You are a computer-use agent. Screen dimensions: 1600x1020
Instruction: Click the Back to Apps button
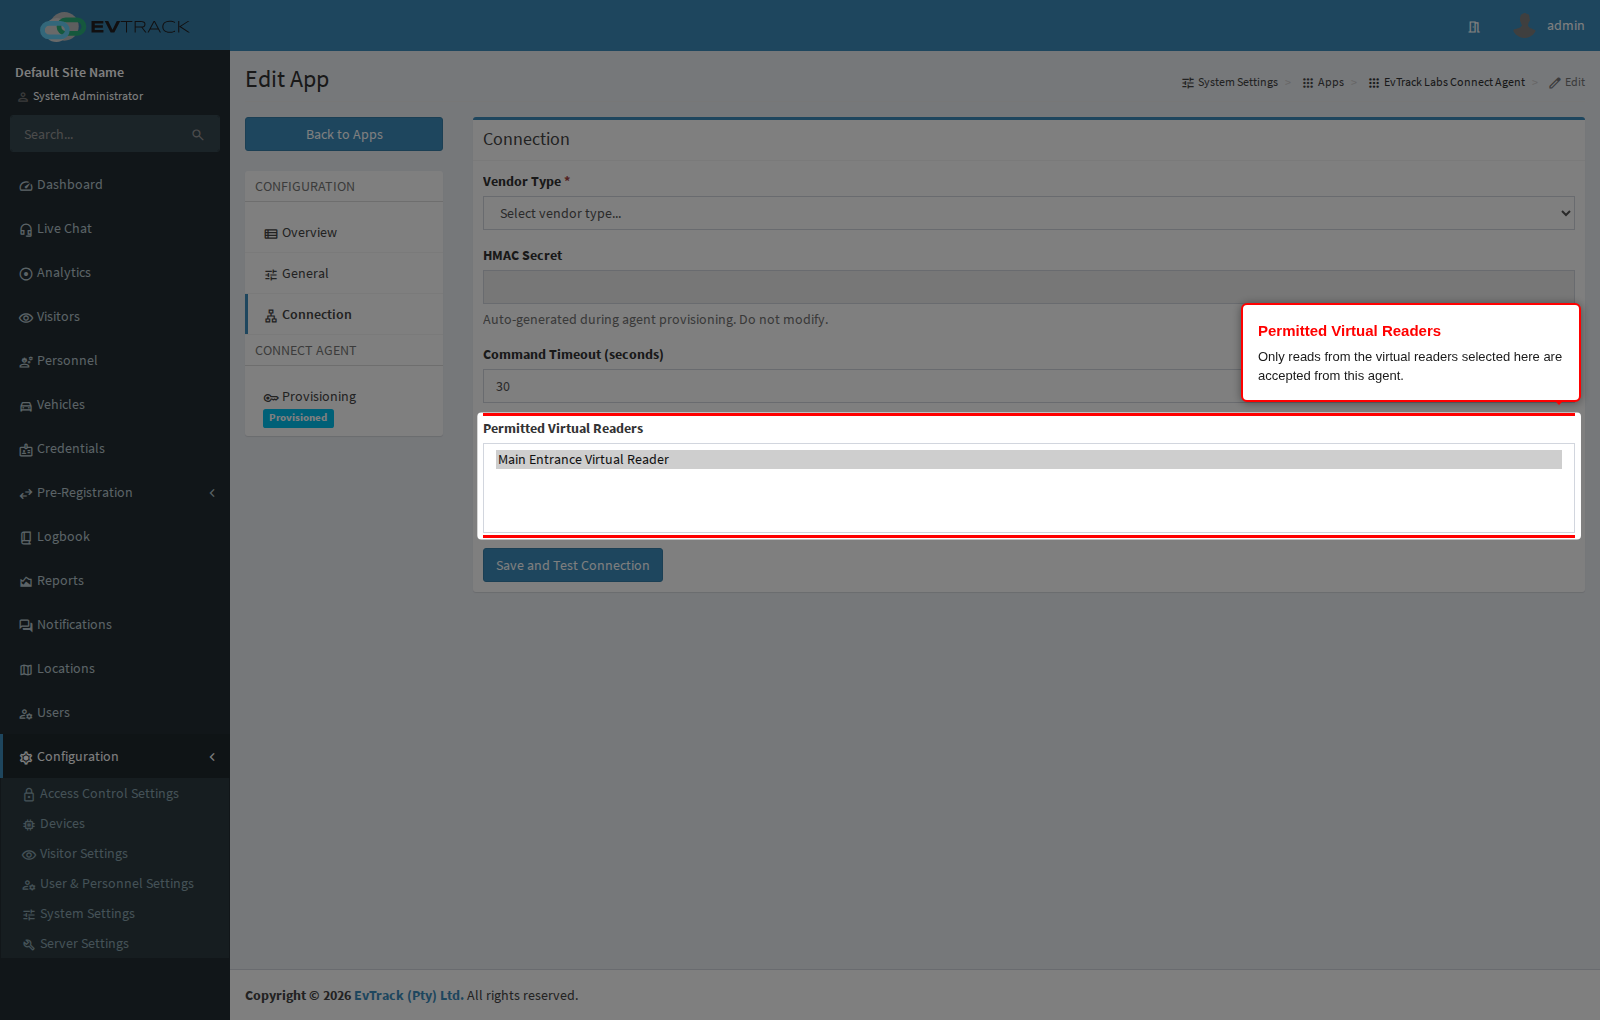click(344, 134)
